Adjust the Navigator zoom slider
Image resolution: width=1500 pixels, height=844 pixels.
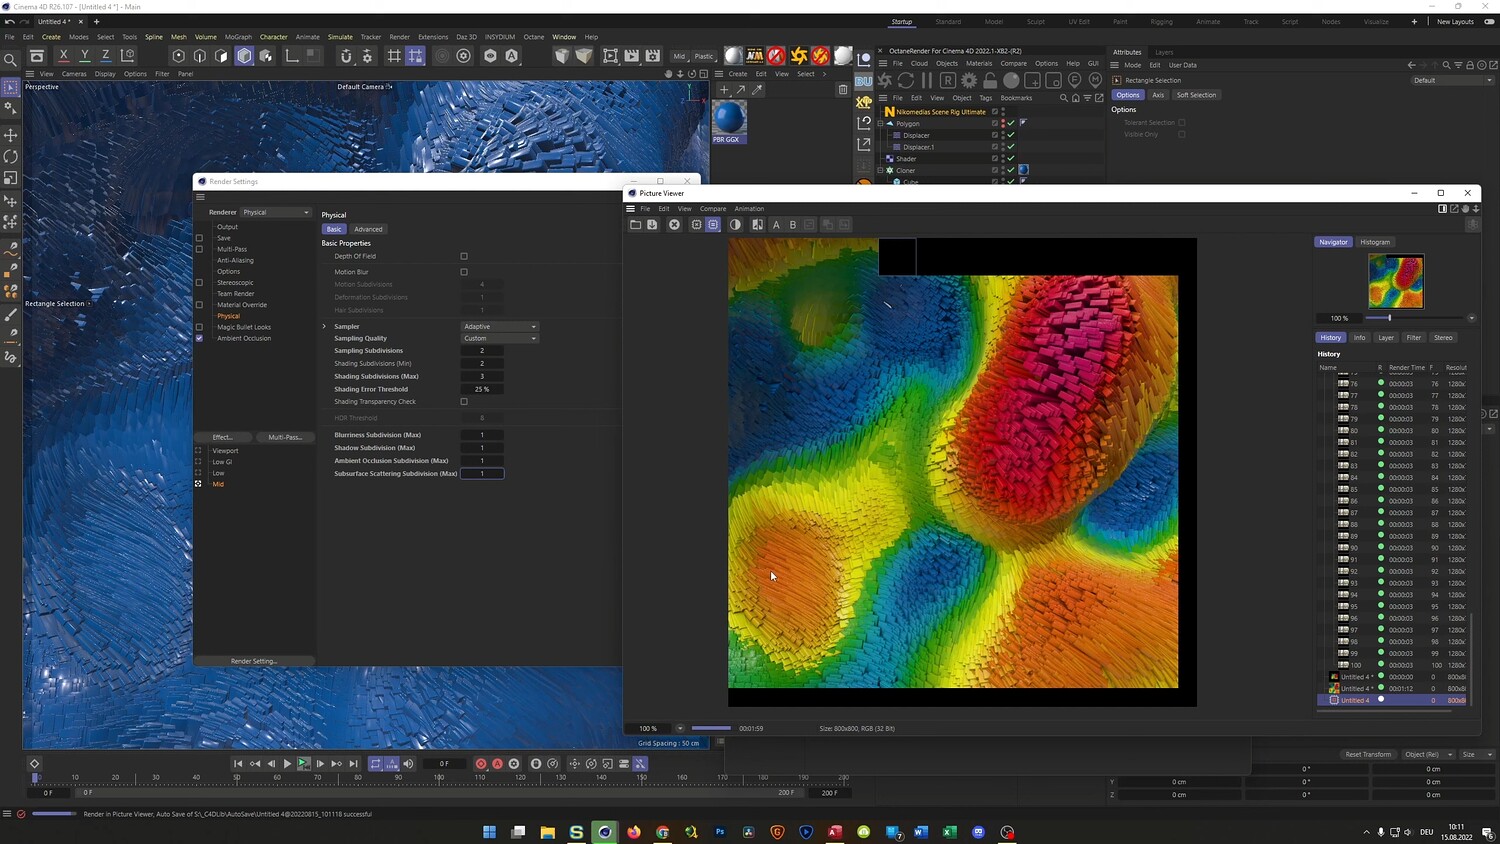click(1416, 318)
